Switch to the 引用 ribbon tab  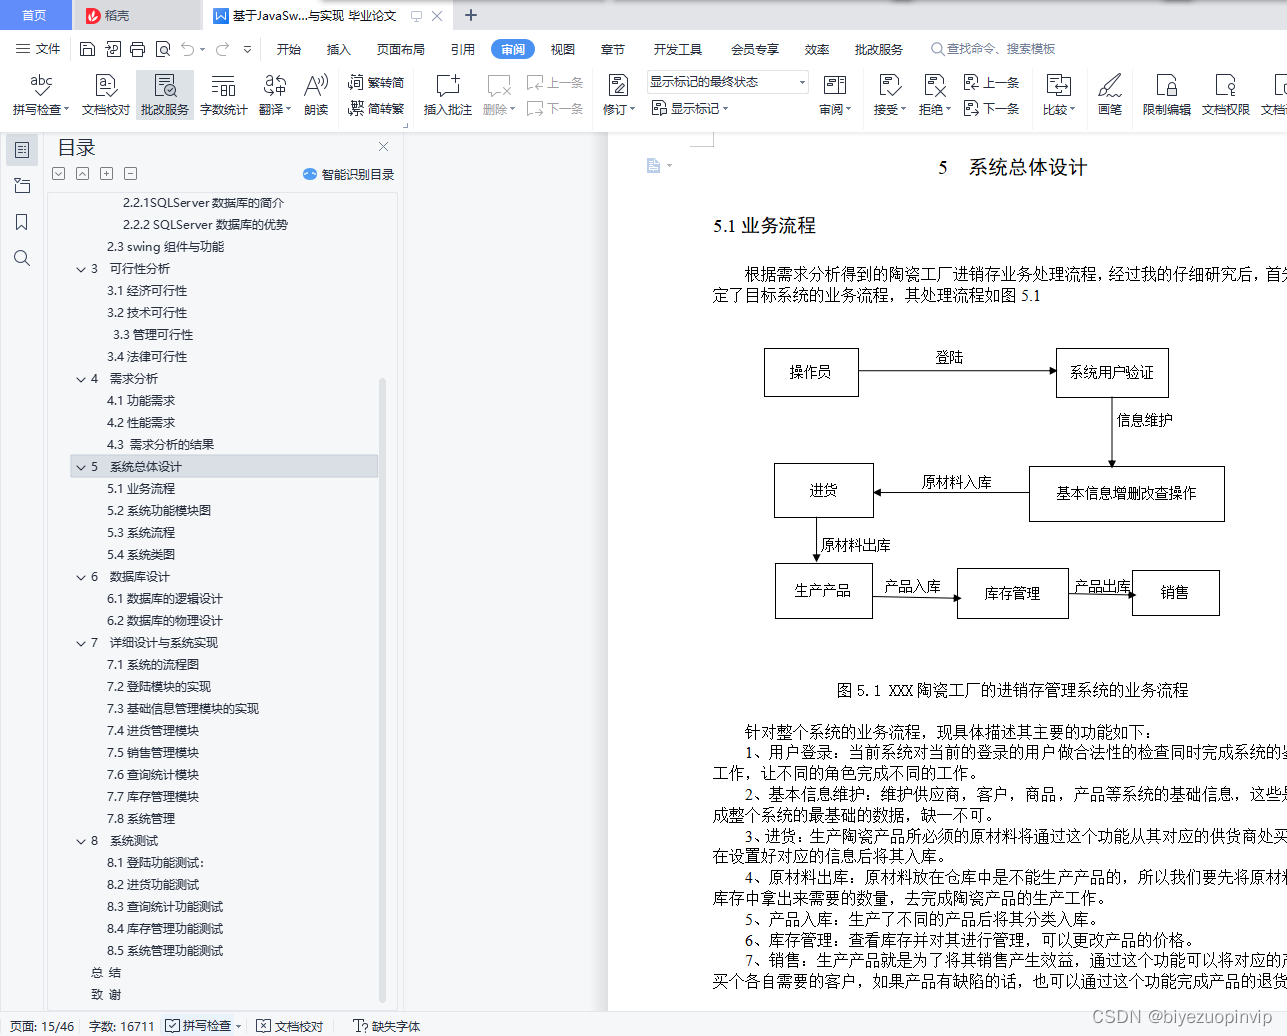pyautogui.click(x=463, y=49)
